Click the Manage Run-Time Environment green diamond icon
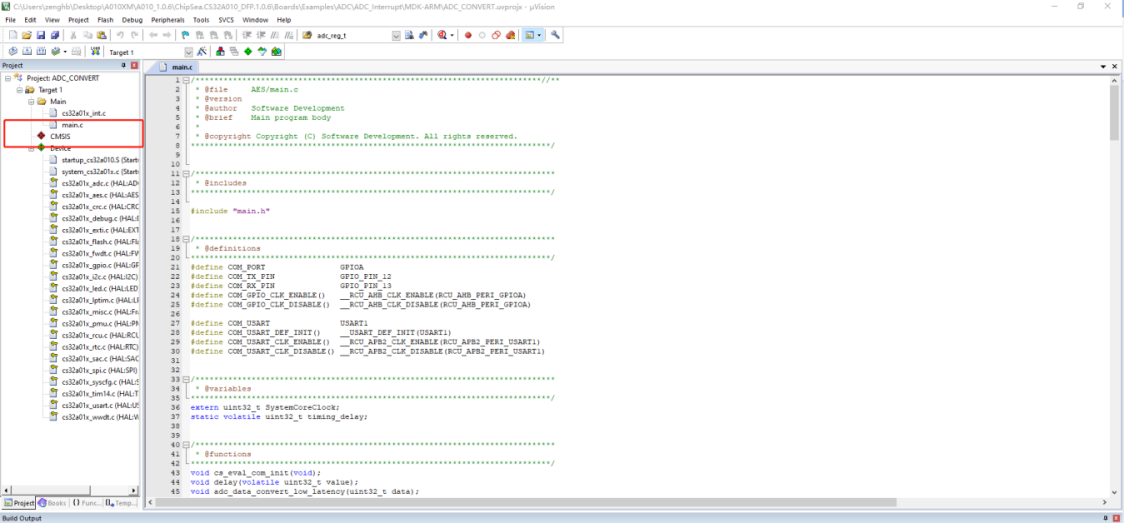This screenshot has height=524, width=1124. tap(247, 52)
